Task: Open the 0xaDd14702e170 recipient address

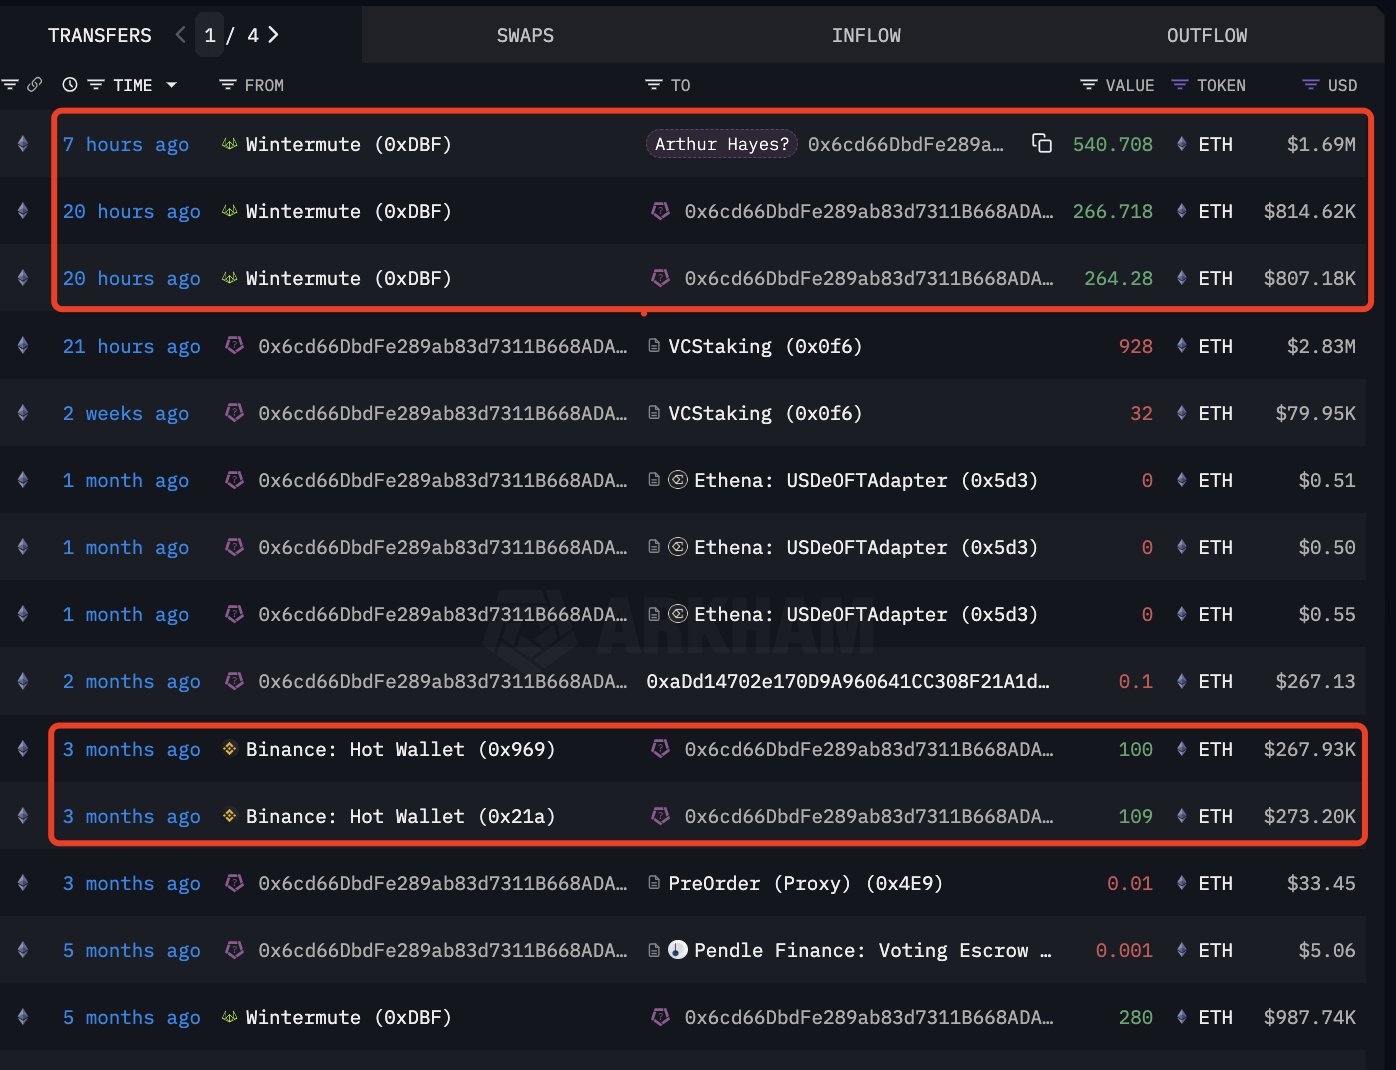Action: [x=848, y=681]
